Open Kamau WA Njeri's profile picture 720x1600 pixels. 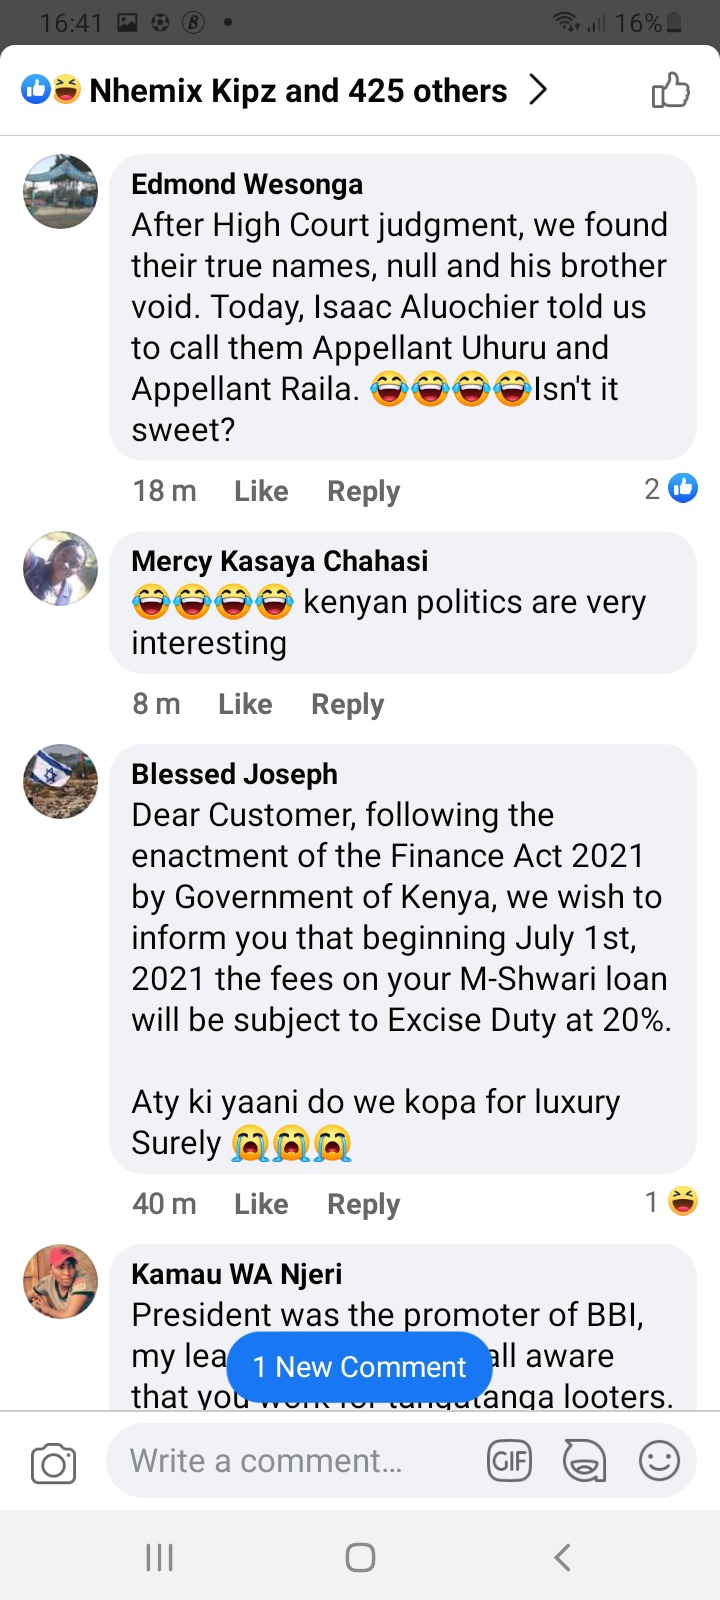(61, 1281)
